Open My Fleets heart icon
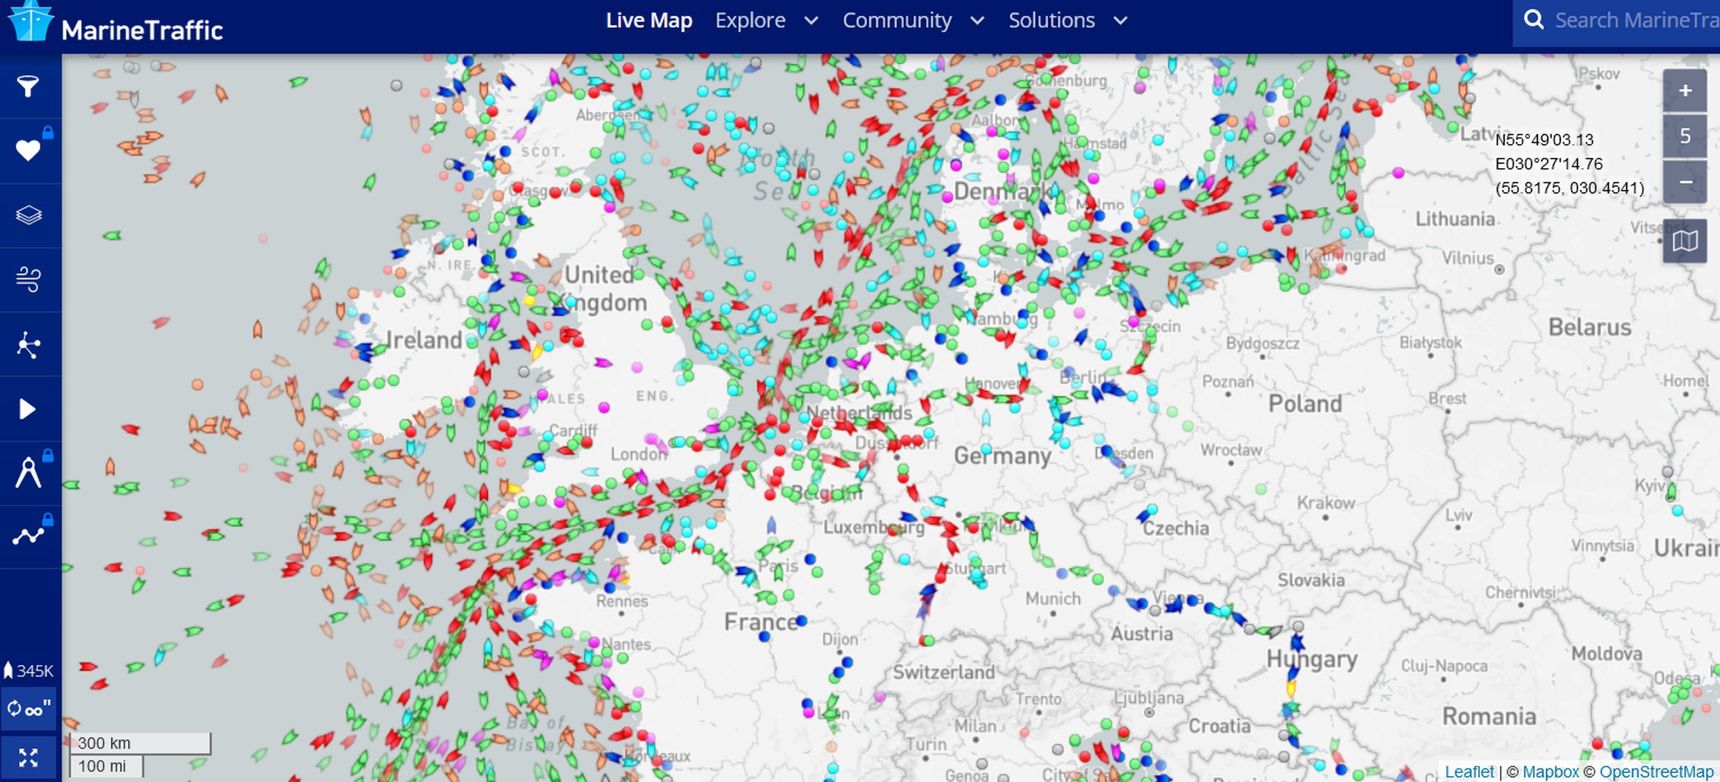The height and width of the screenshot is (782, 1720). coord(28,151)
